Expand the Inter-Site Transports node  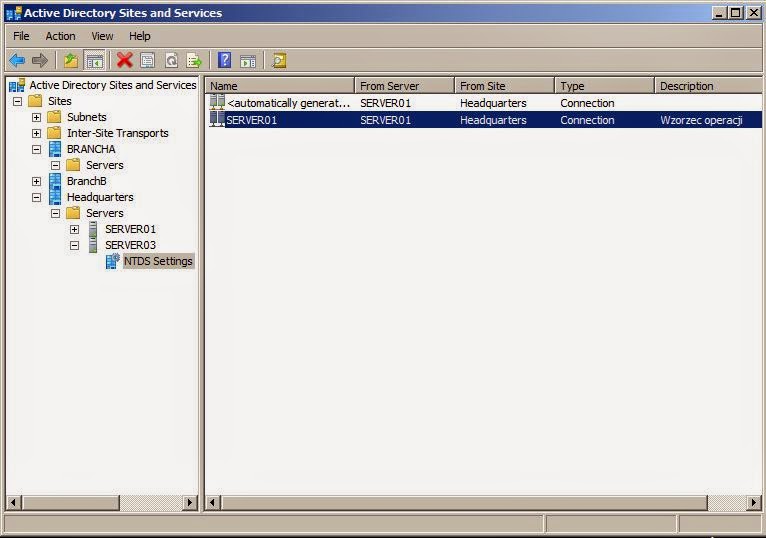pos(37,133)
